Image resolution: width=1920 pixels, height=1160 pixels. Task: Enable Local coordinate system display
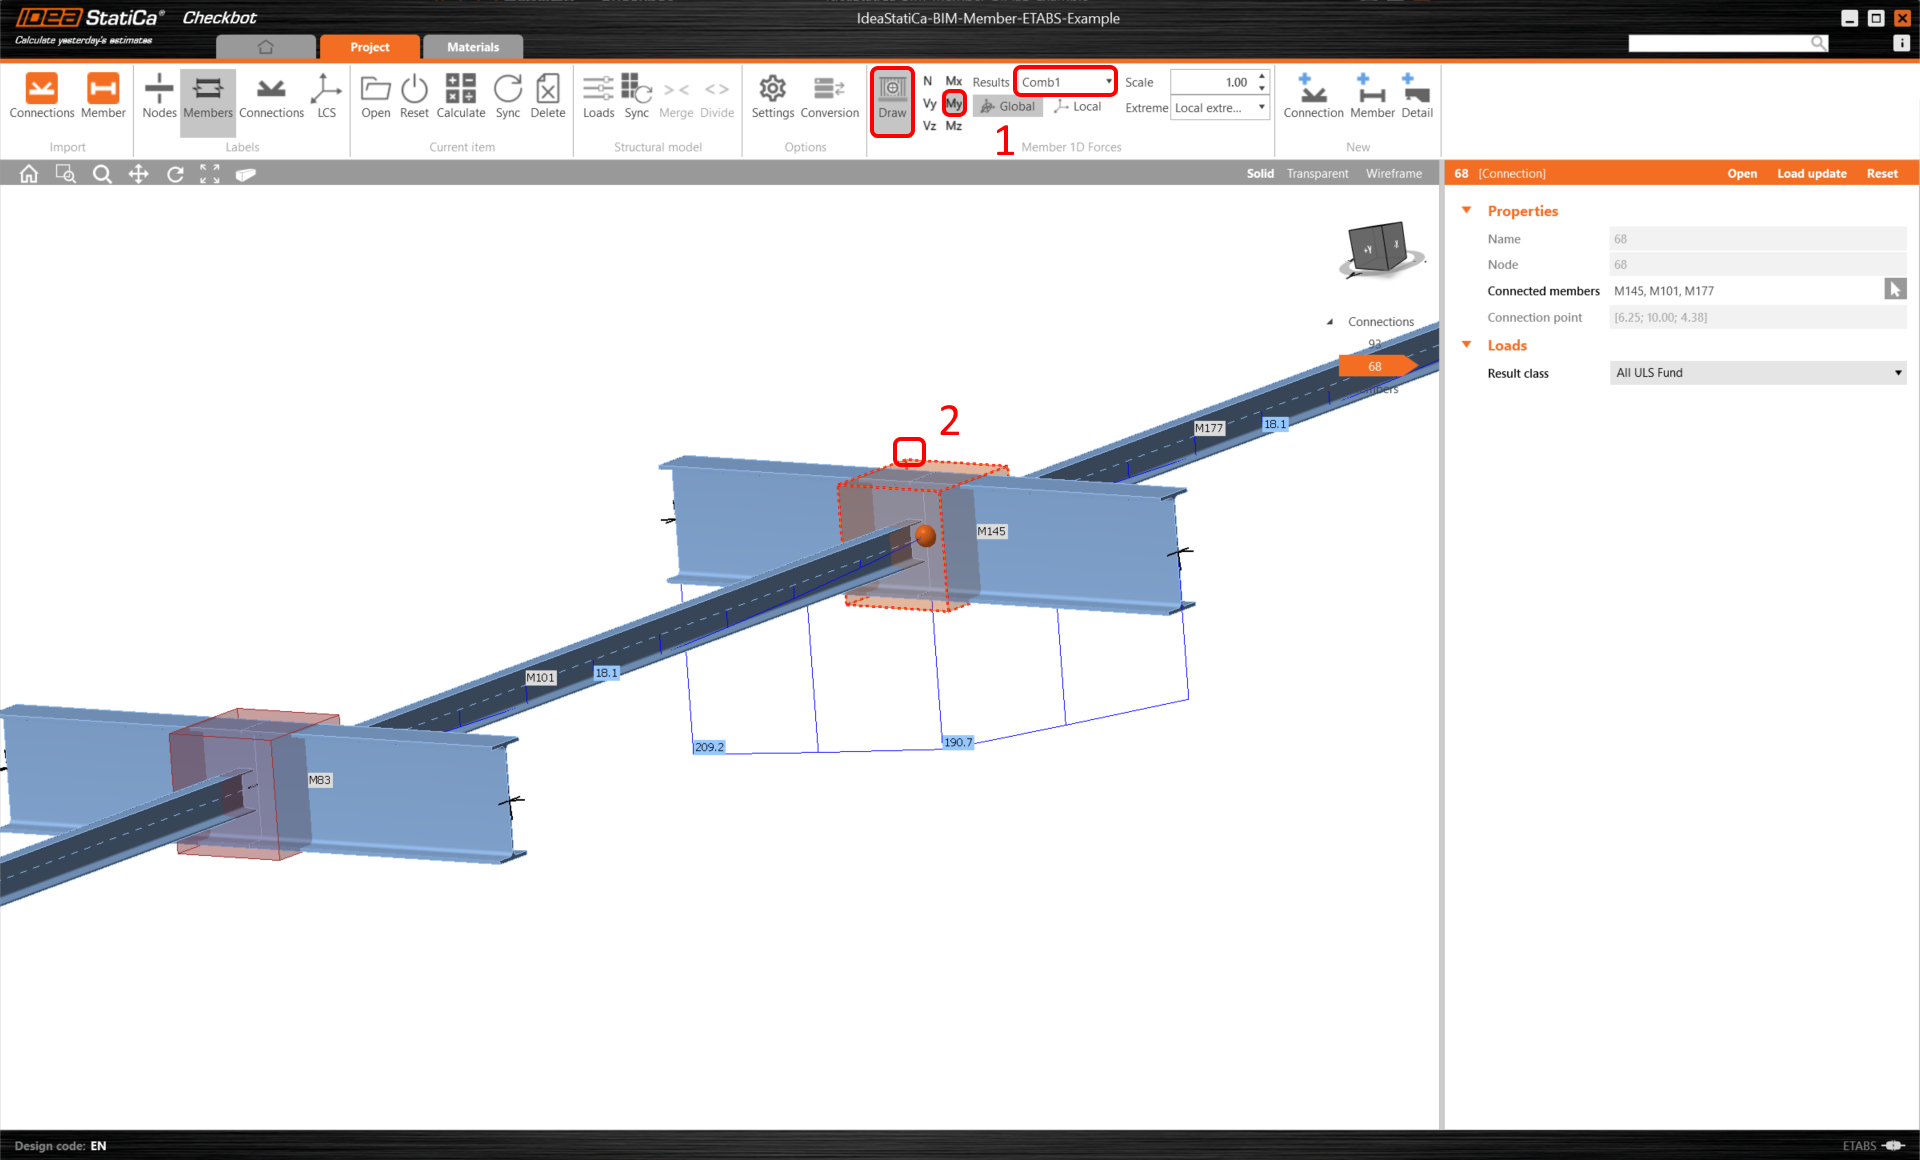click(1077, 106)
